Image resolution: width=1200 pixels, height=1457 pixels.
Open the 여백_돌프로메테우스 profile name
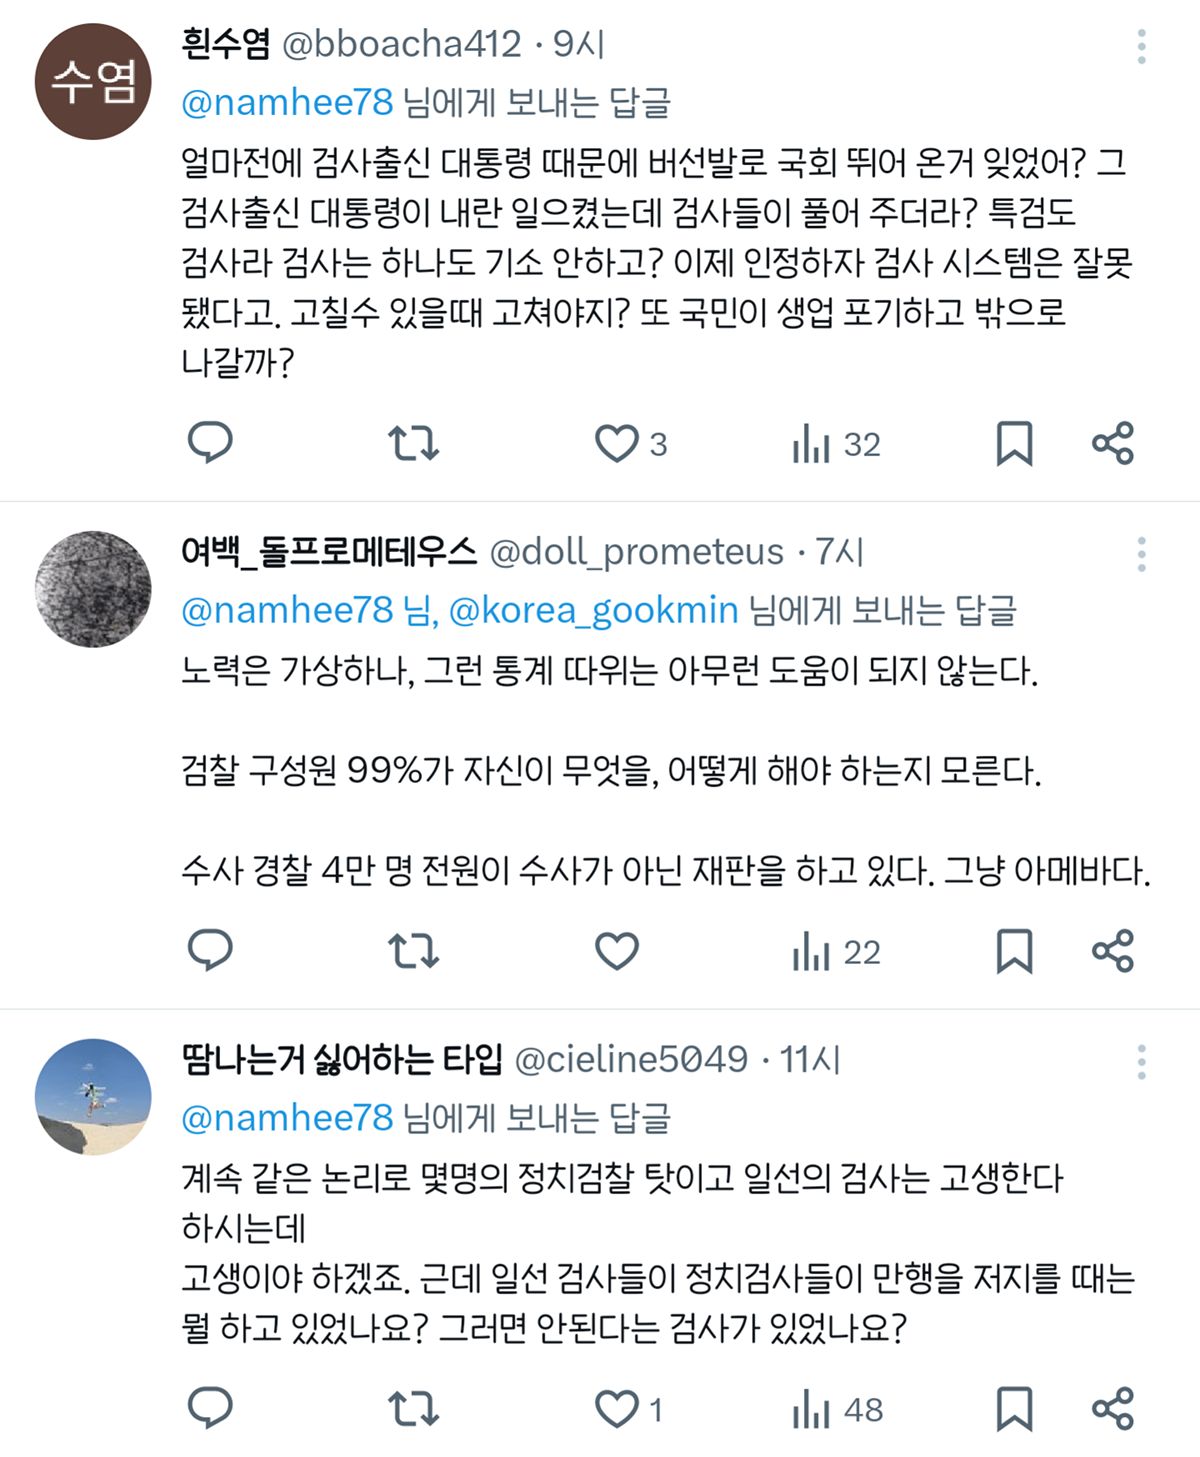(329, 551)
